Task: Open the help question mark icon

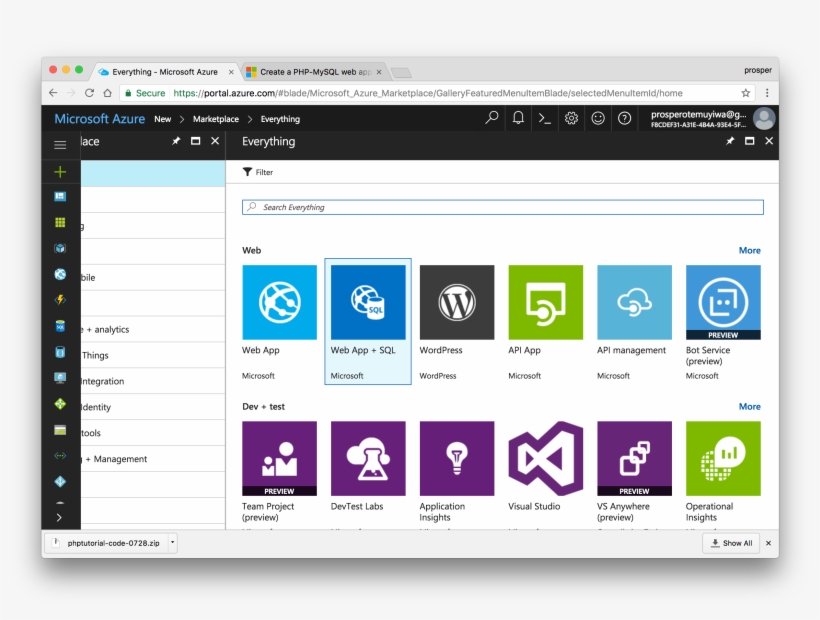Action: (x=624, y=118)
